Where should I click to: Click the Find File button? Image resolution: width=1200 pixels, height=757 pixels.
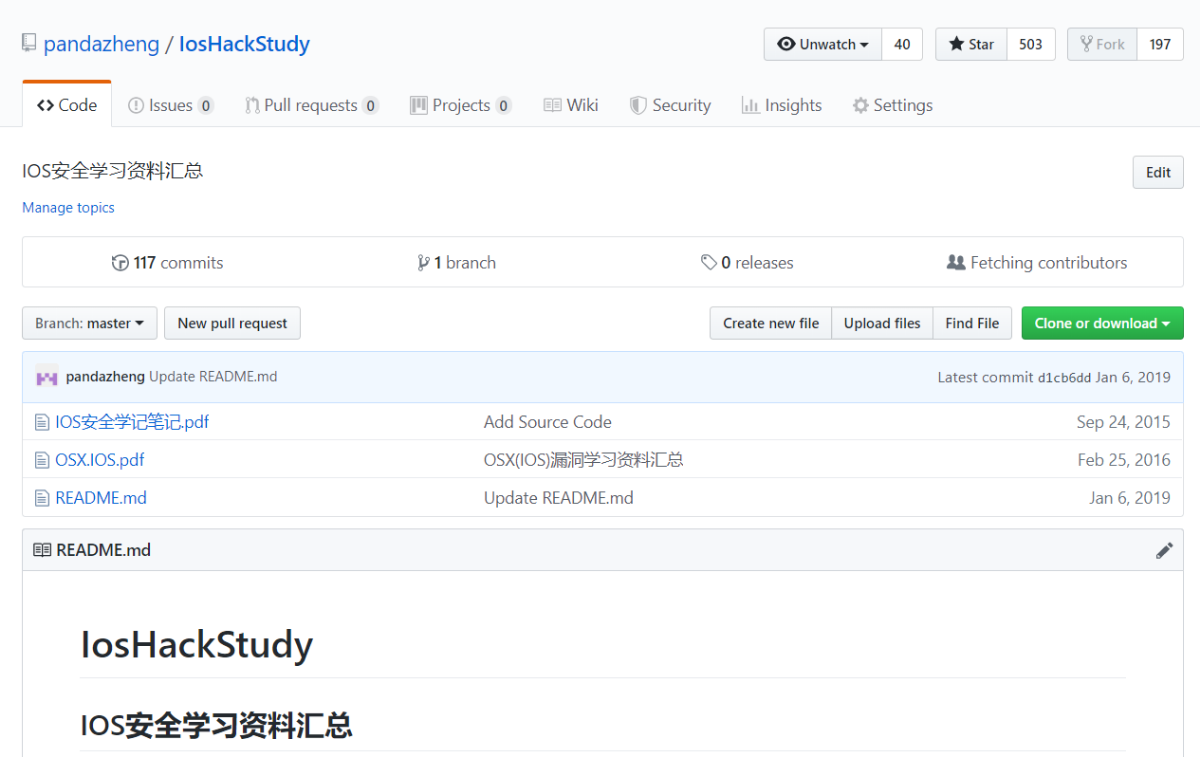[972, 323]
